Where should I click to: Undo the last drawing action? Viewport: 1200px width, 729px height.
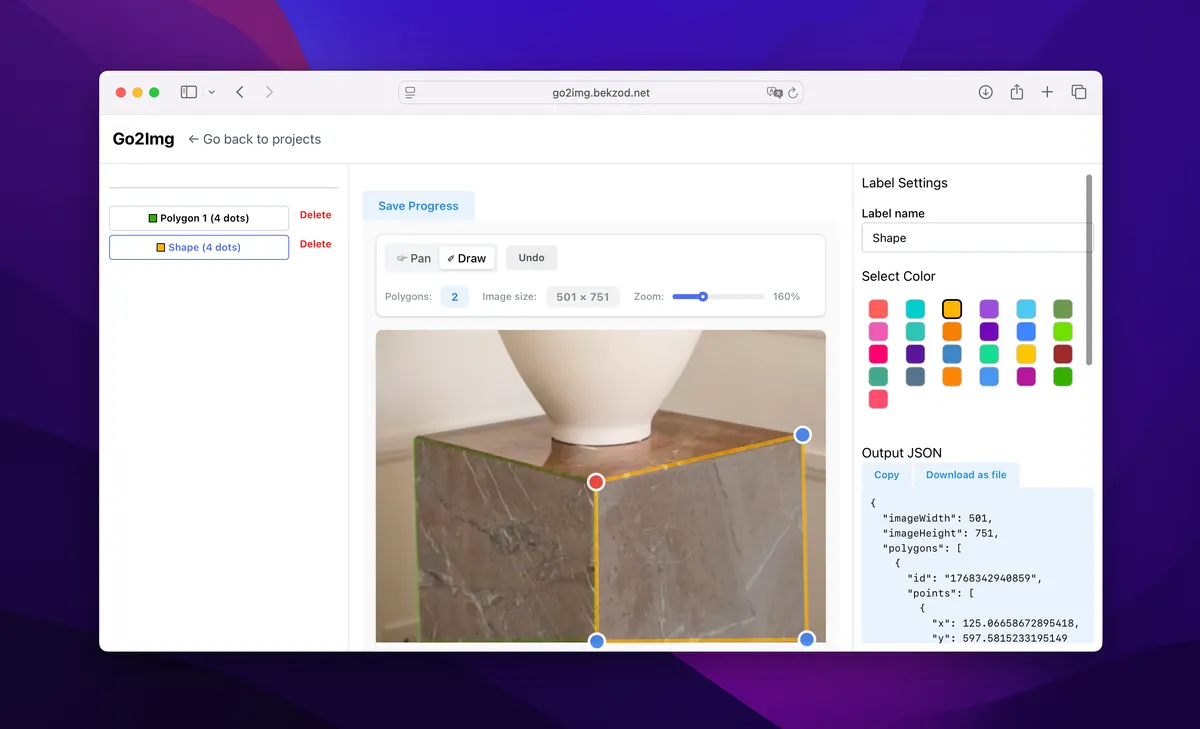(531, 258)
